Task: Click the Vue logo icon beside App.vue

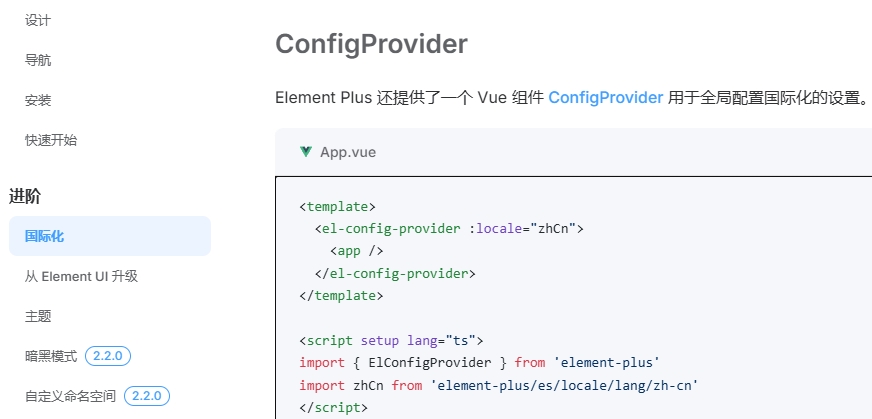Action: (305, 151)
